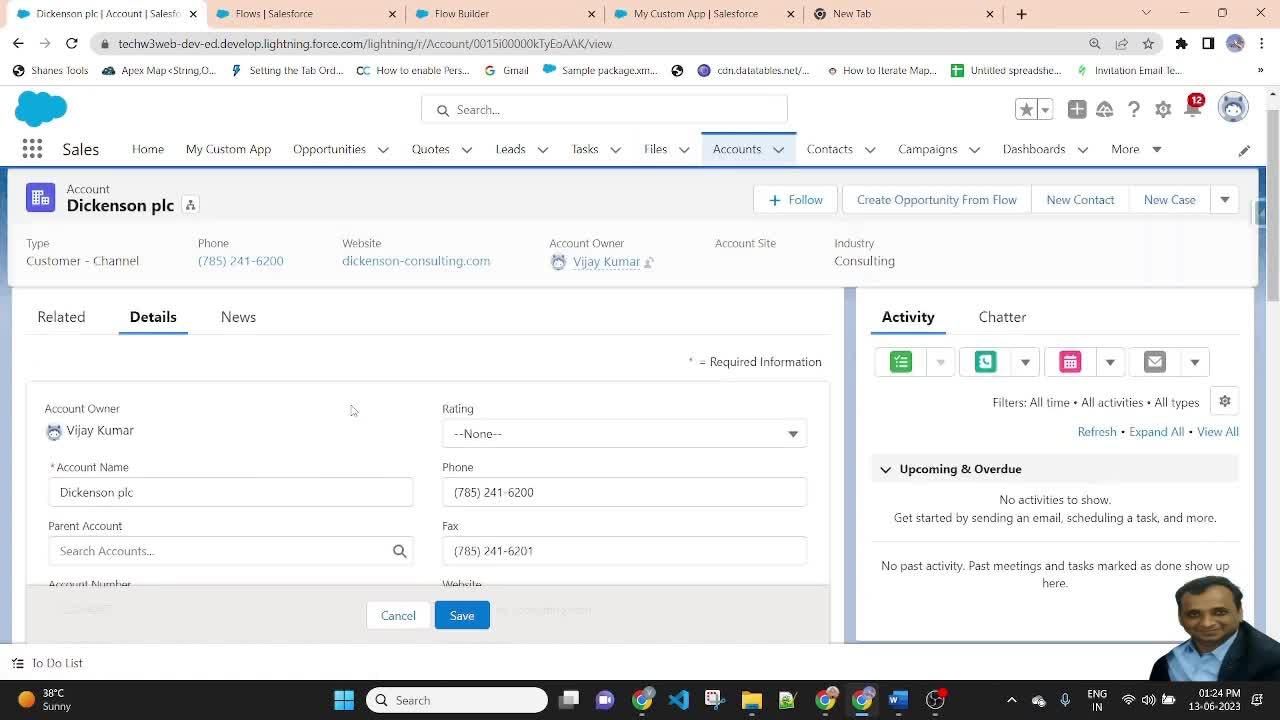Save the account changes
This screenshot has width=1280, height=720.
461,616
